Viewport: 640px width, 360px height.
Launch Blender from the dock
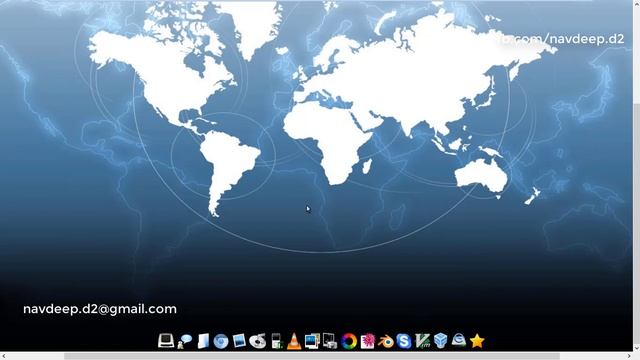coord(386,341)
